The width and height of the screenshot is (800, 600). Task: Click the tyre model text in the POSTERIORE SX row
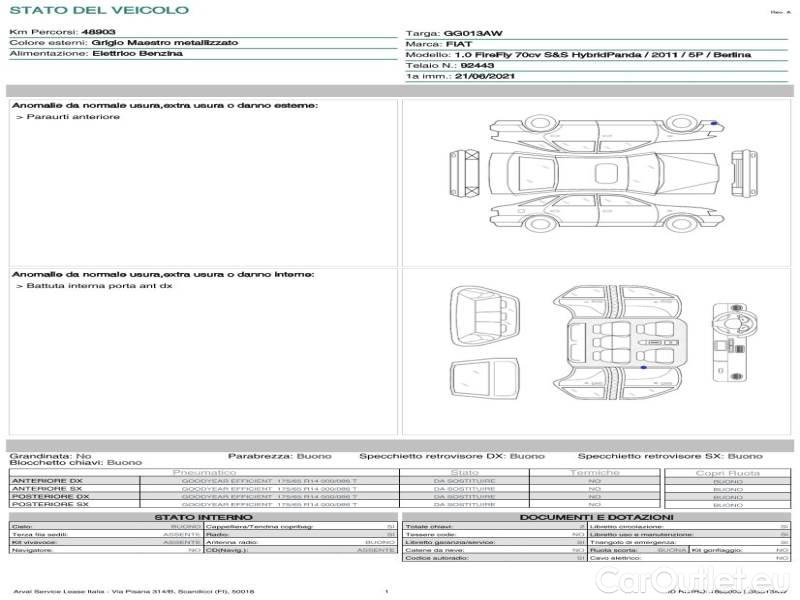[269, 505]
